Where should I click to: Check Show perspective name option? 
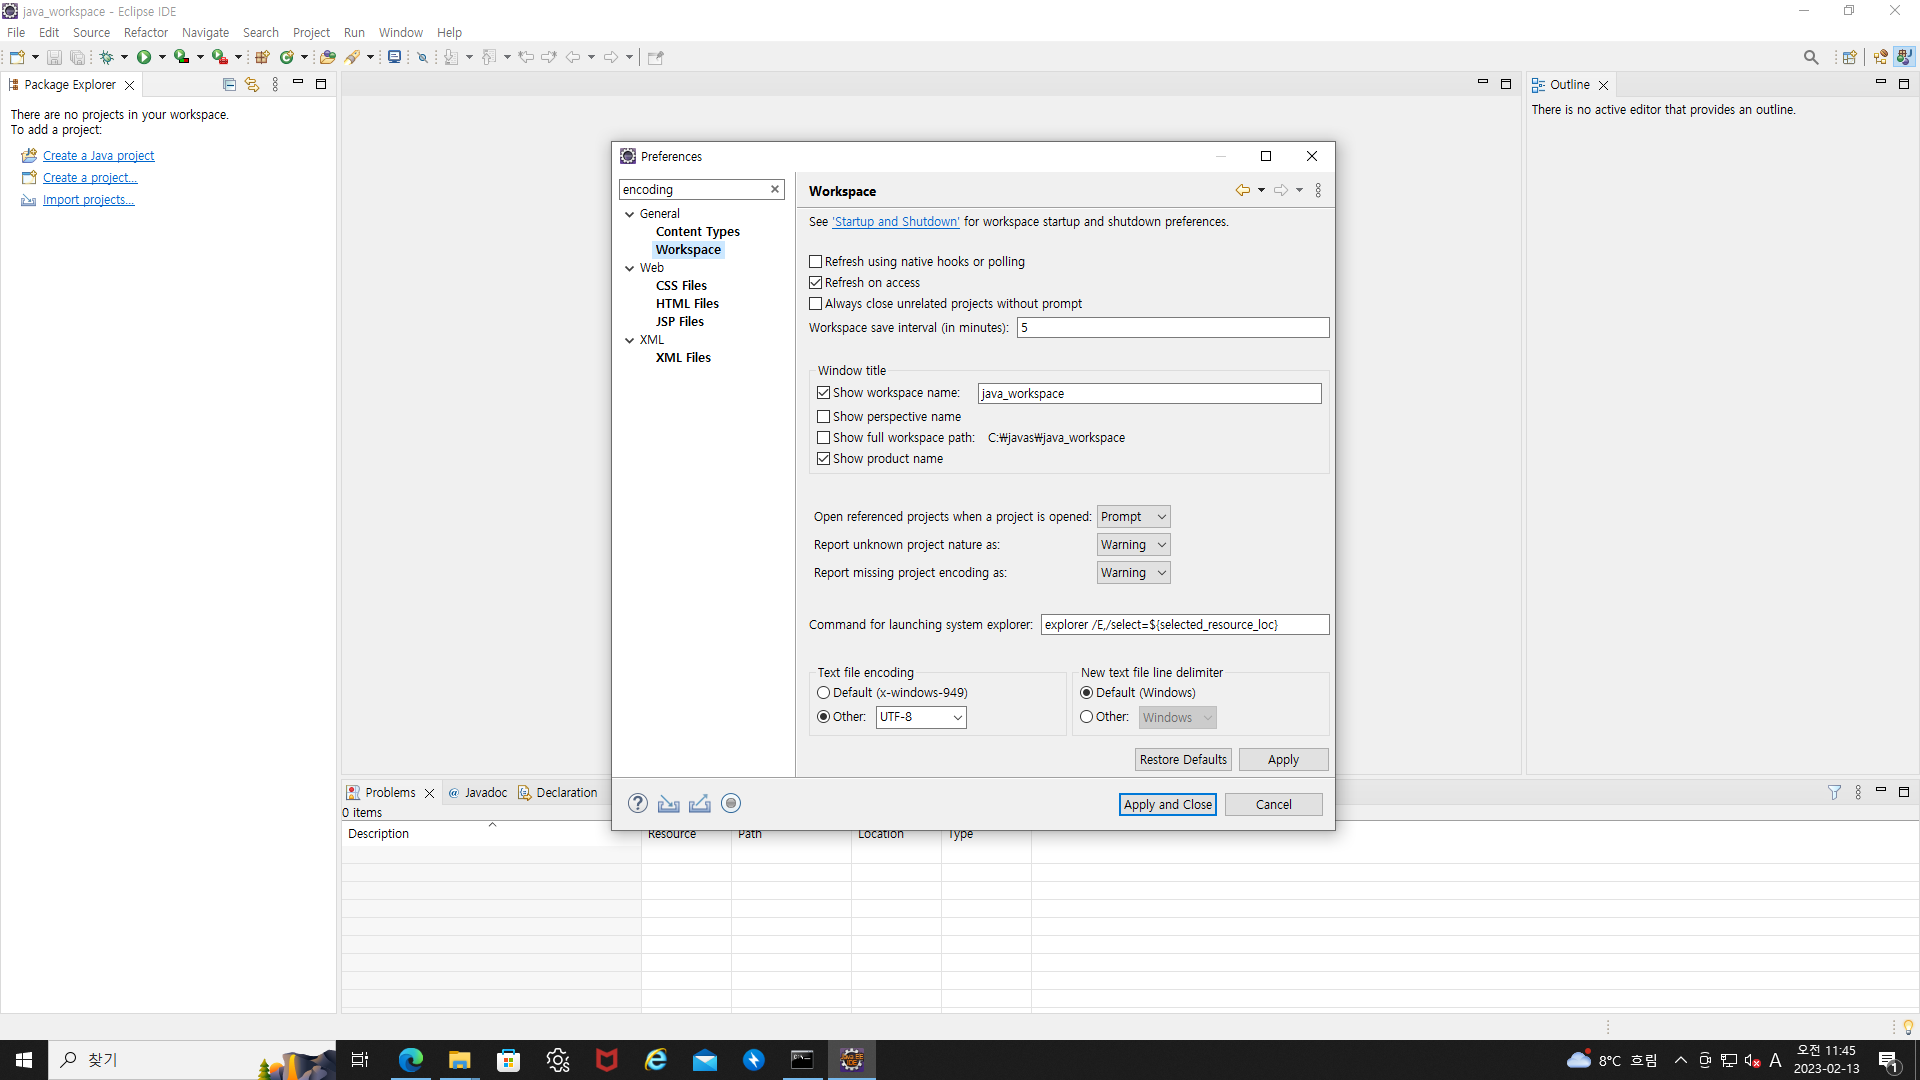824,417
